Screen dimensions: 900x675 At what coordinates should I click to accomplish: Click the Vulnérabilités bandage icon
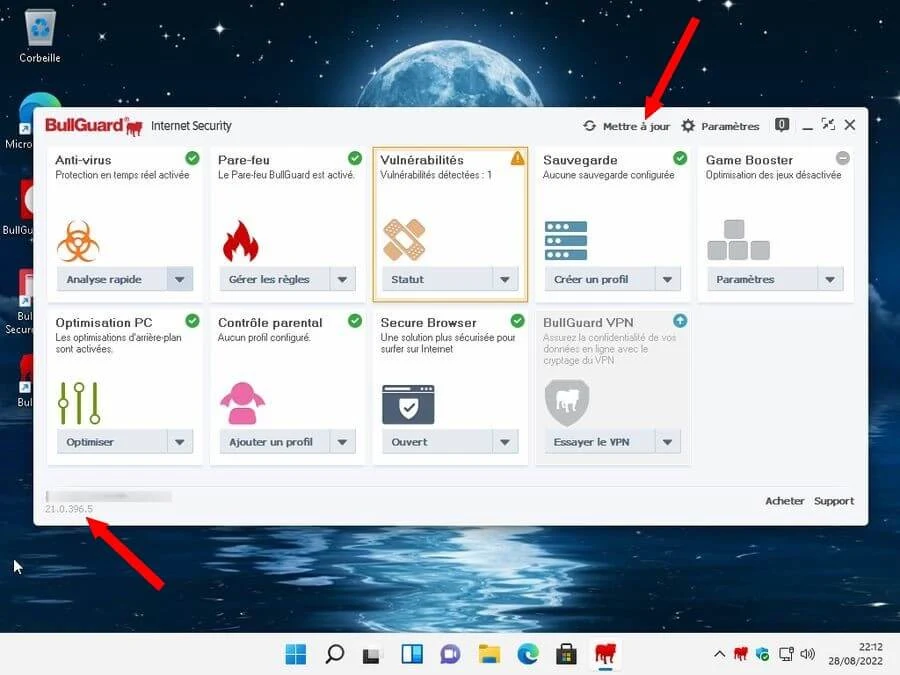pyautogui.click(x=404, y=239)
